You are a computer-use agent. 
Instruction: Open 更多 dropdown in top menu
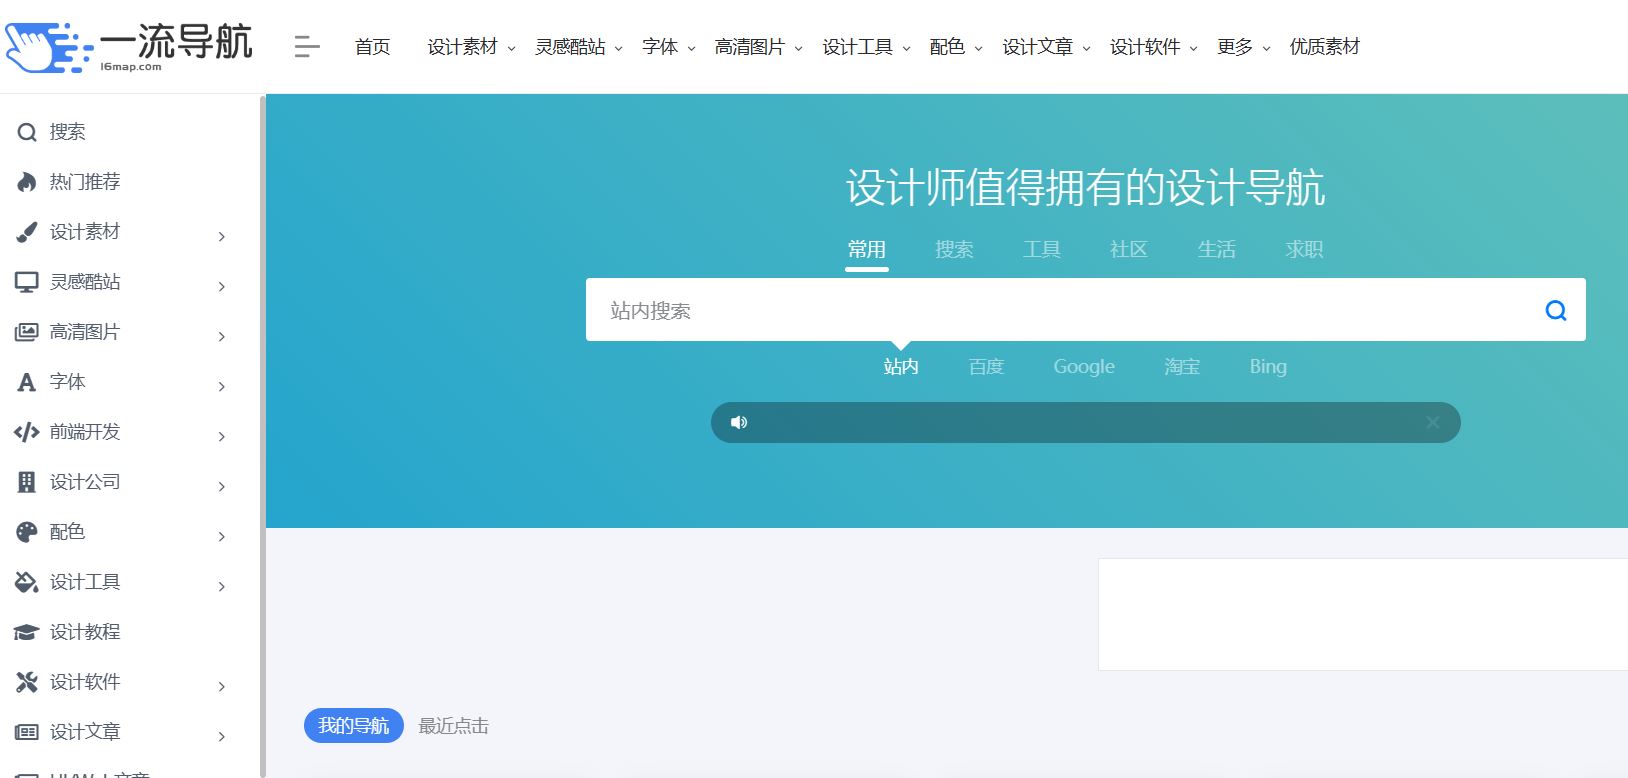pos(1244,47)
